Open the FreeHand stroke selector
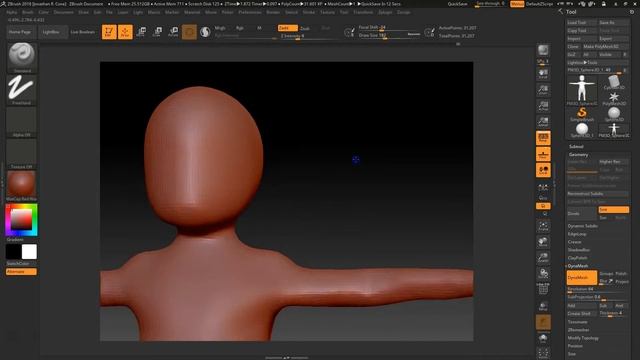The height and width of the screenshot is (360, 640). click(22, 90)
